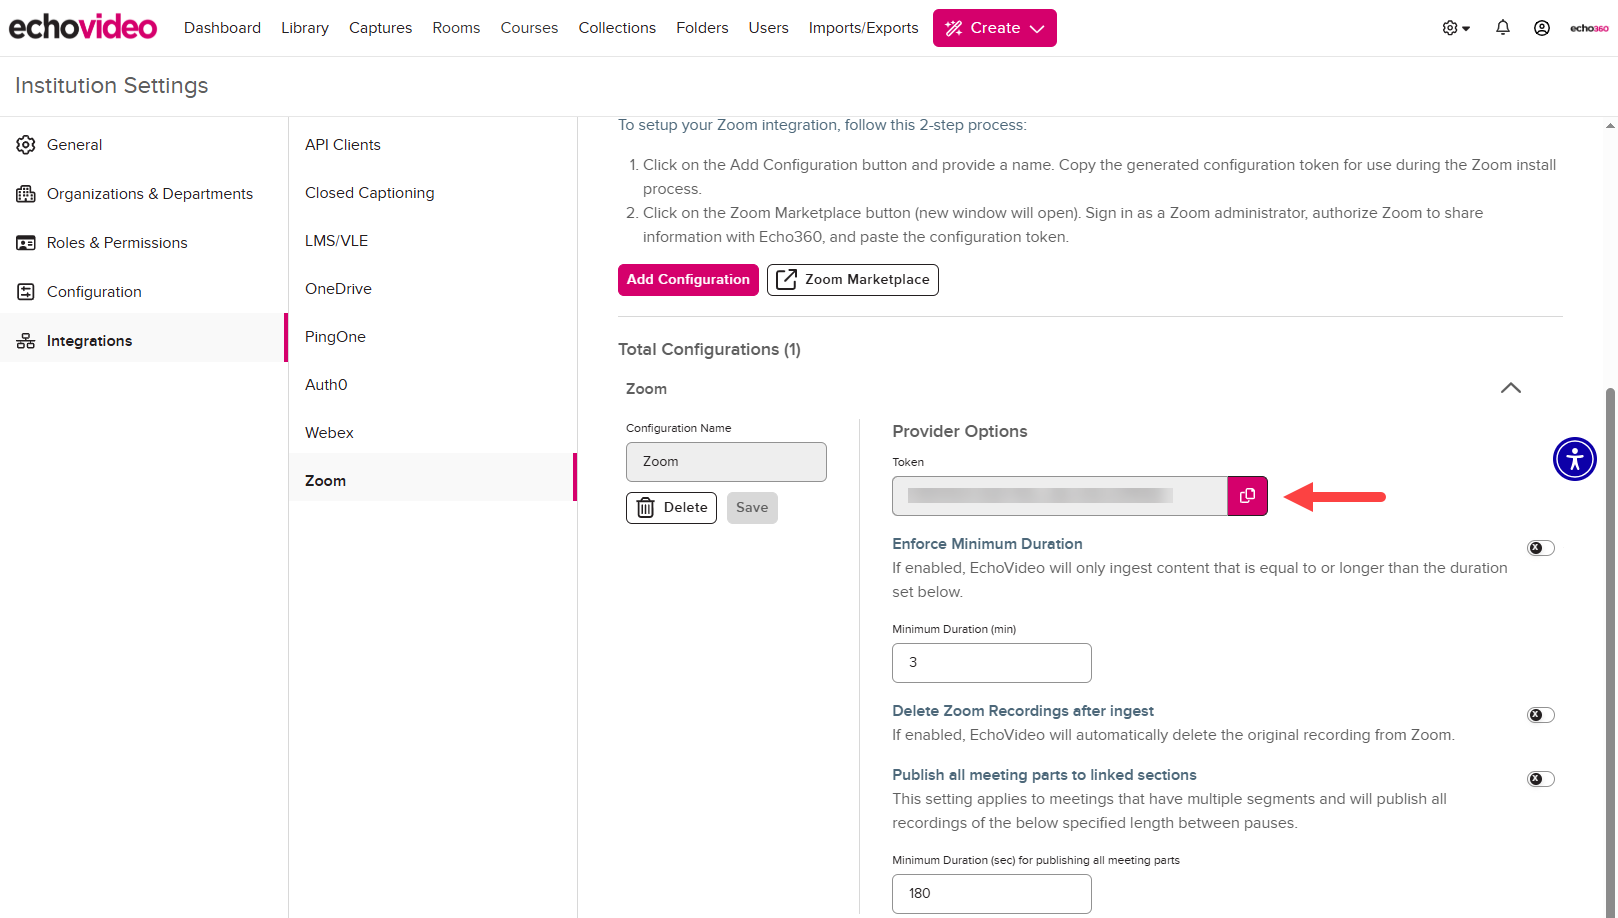Select the Integrations sidebar icon

(x=26, y=340)
